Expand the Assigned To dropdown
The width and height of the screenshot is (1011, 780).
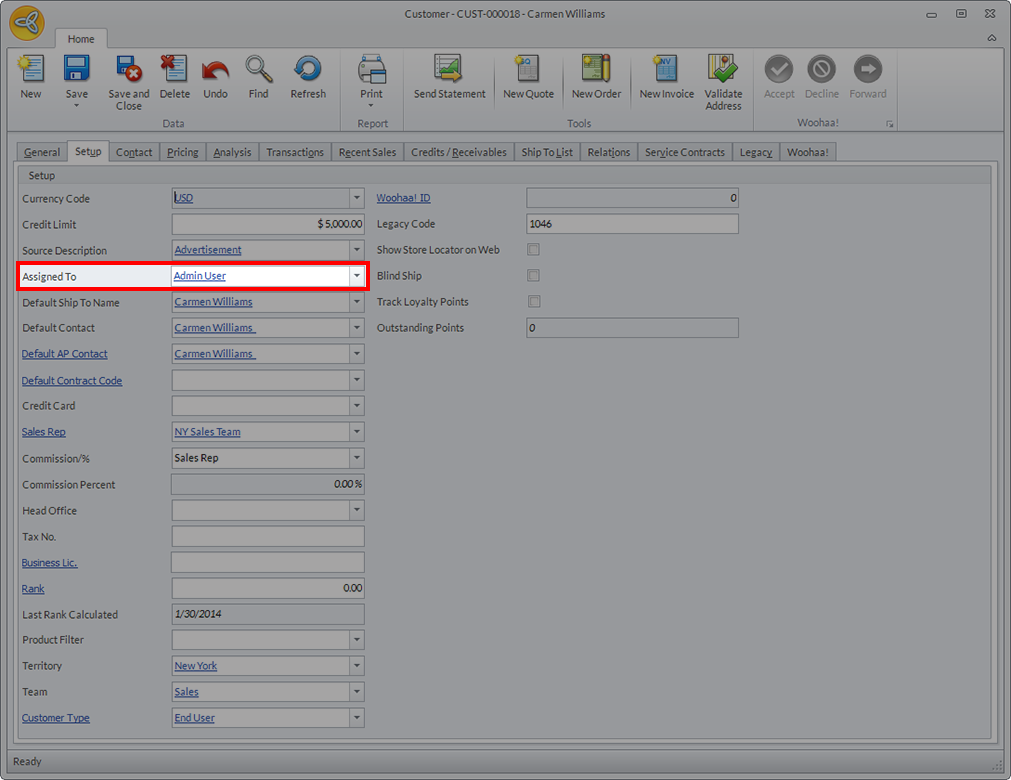click(356, 276)
